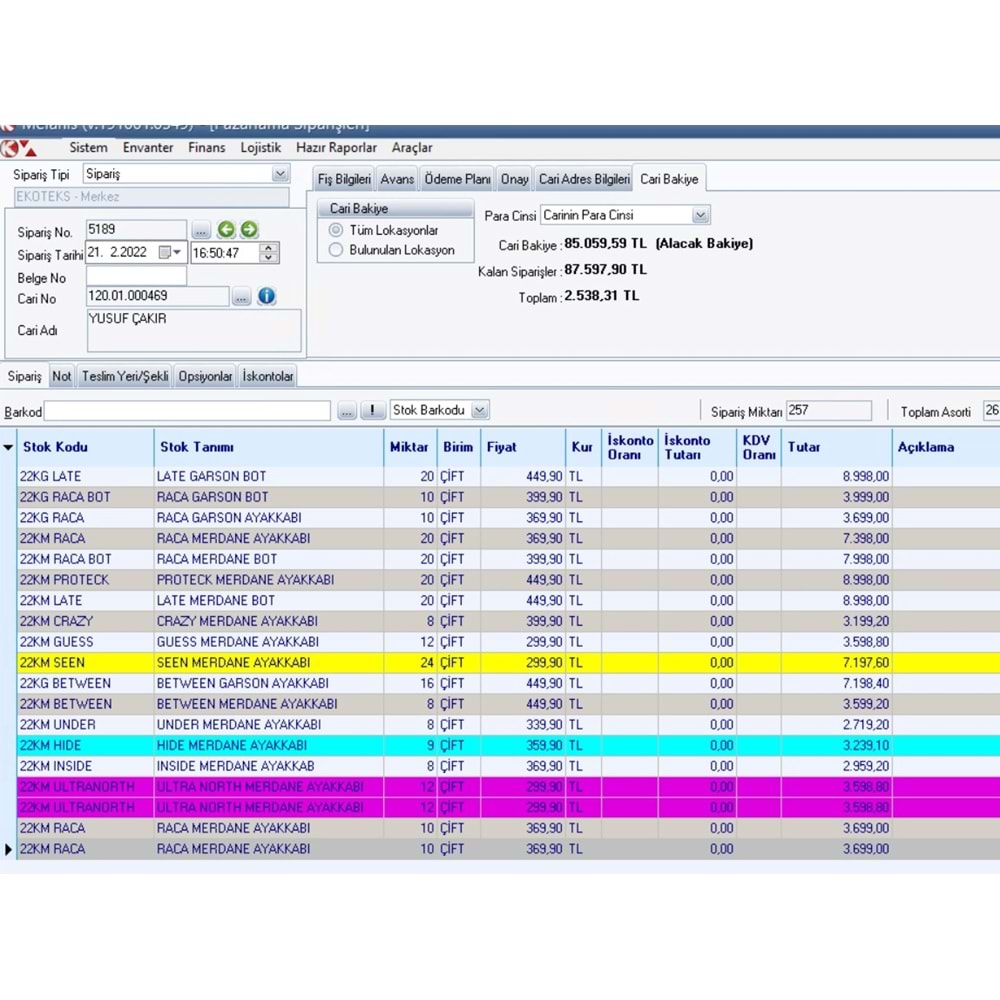Select the Cari Bakiye tab

[669, 179]
